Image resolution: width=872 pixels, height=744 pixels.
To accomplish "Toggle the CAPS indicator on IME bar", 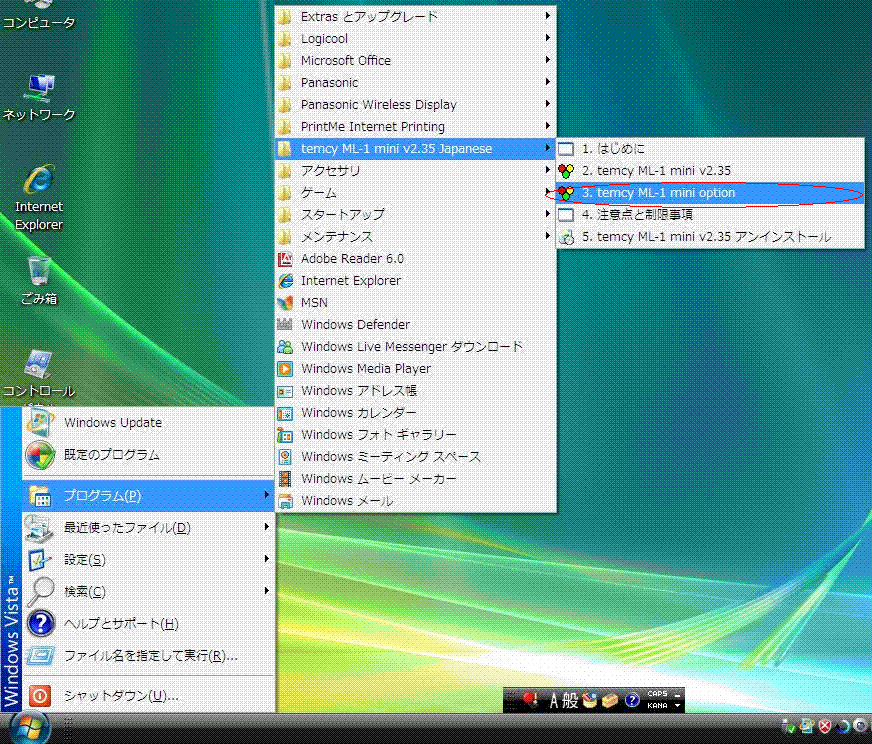I will (x=657, y=693).
